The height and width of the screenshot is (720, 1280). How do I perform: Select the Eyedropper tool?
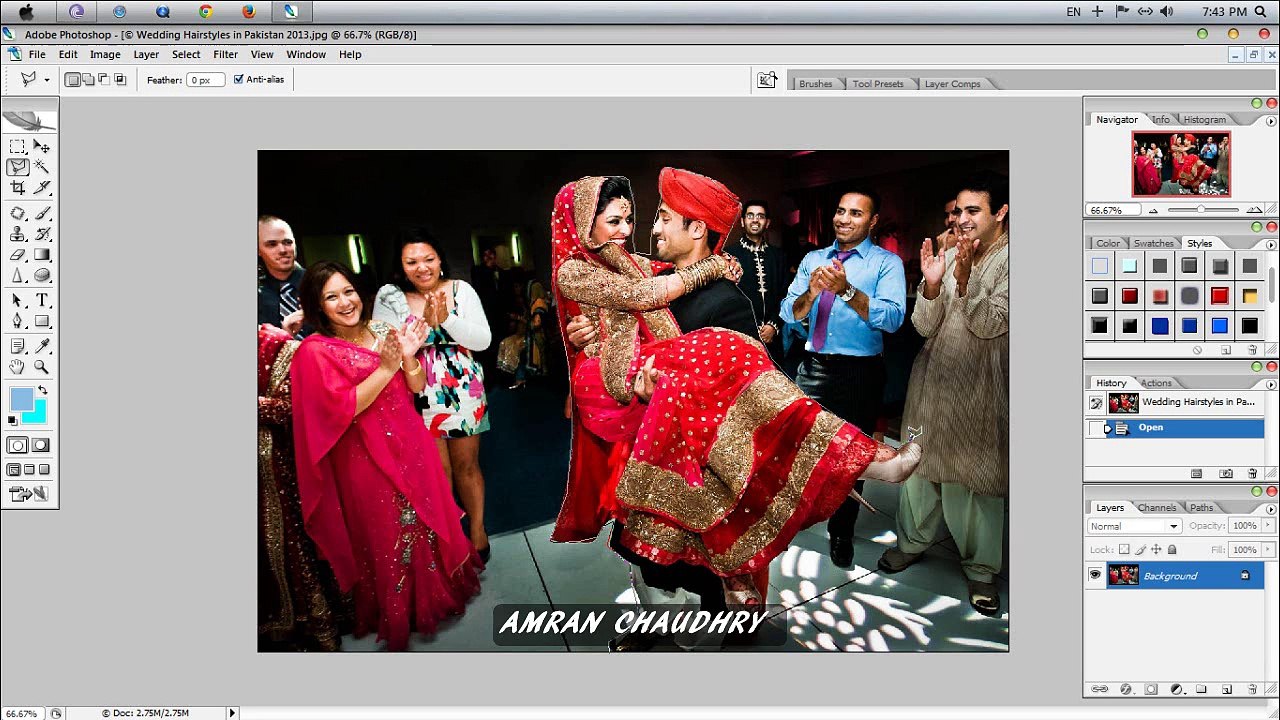click(x=42, y=347)
